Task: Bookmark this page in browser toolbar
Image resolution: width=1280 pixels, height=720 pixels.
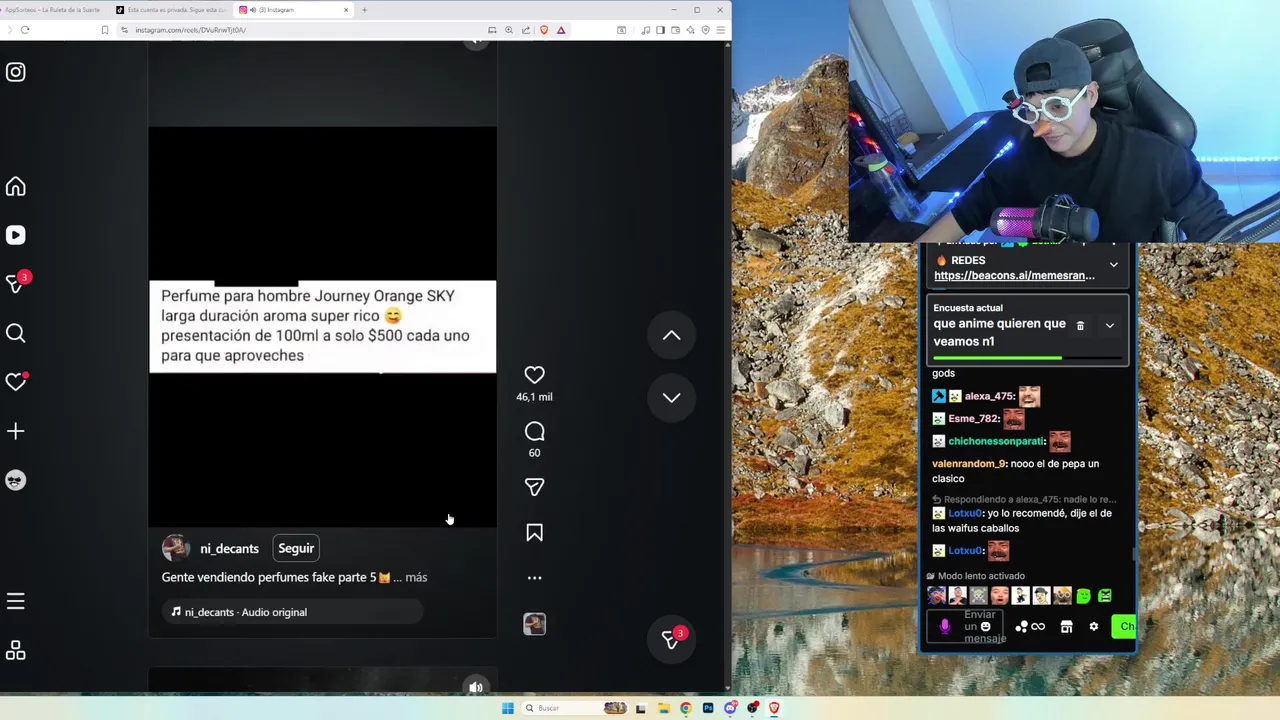Action: [x=104, y=30]
